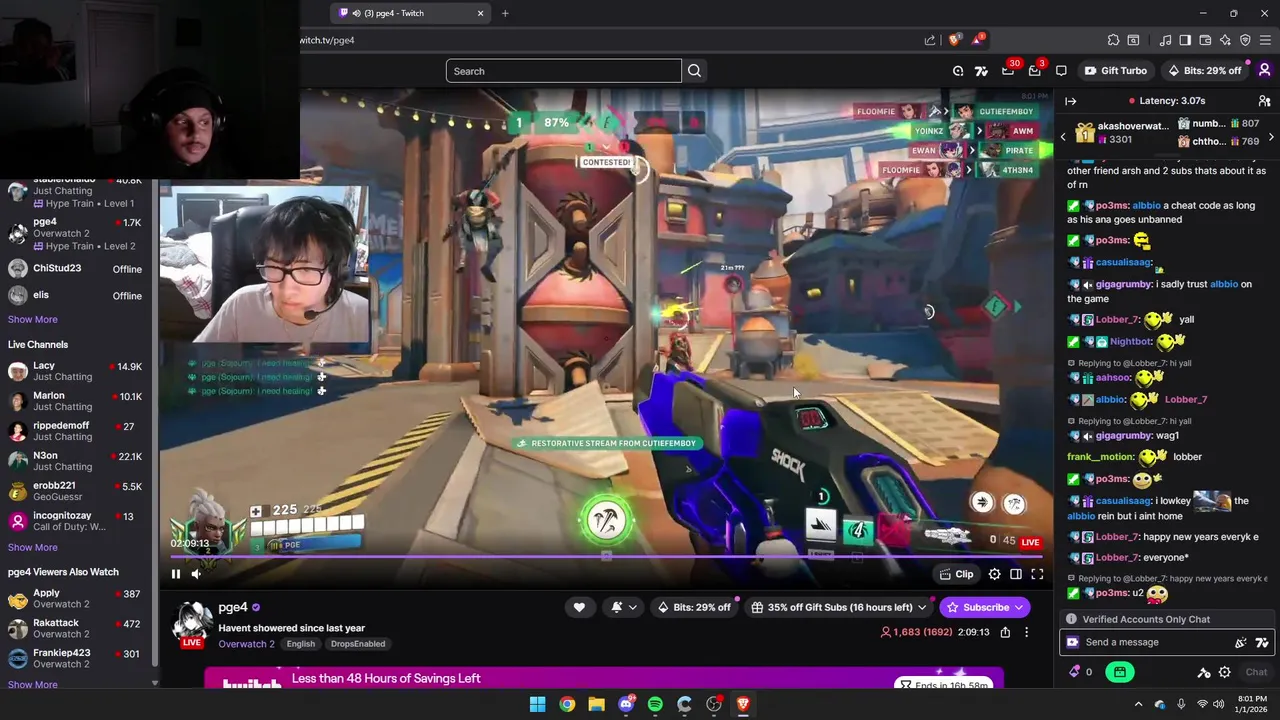Screen dimensions: 1280x720
Task: Open ChiStud23 offline channel
Action: click(76, 268)
